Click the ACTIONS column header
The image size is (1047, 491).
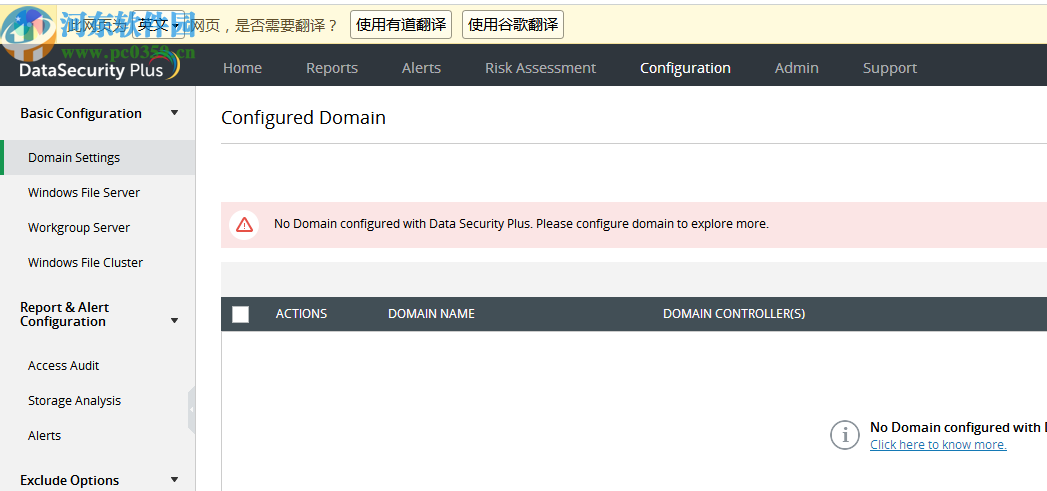(301, 314)
